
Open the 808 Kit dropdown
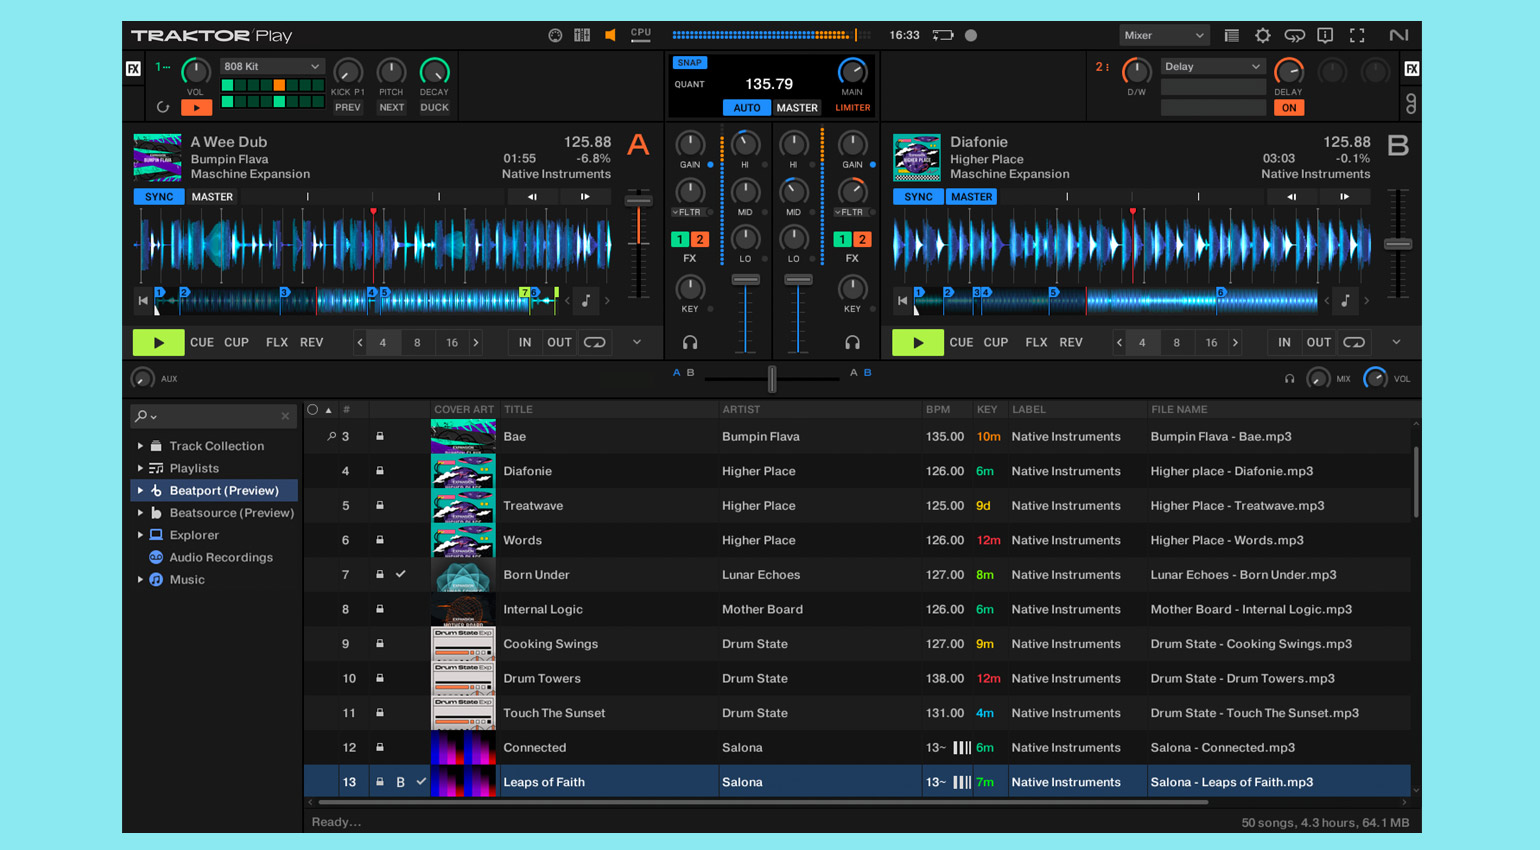(271, 67)
